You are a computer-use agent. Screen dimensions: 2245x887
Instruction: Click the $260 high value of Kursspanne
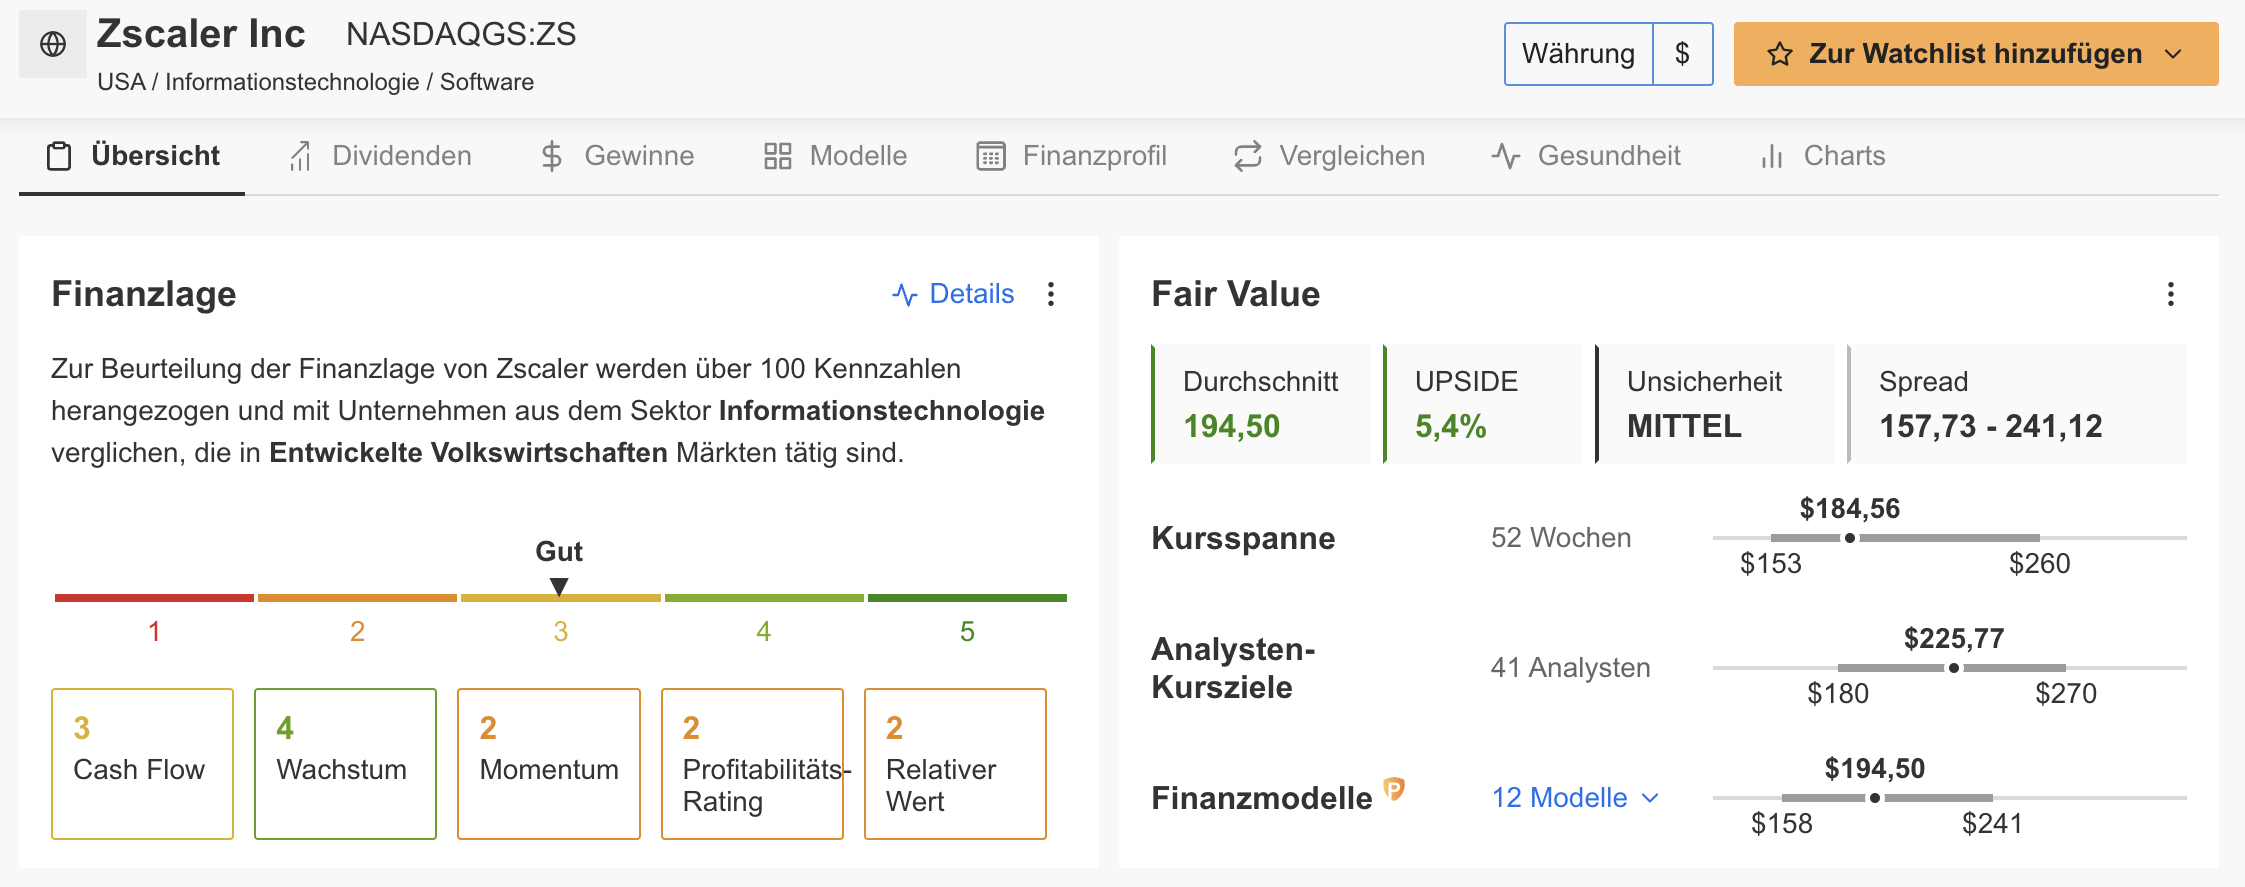coord(2040,564)
